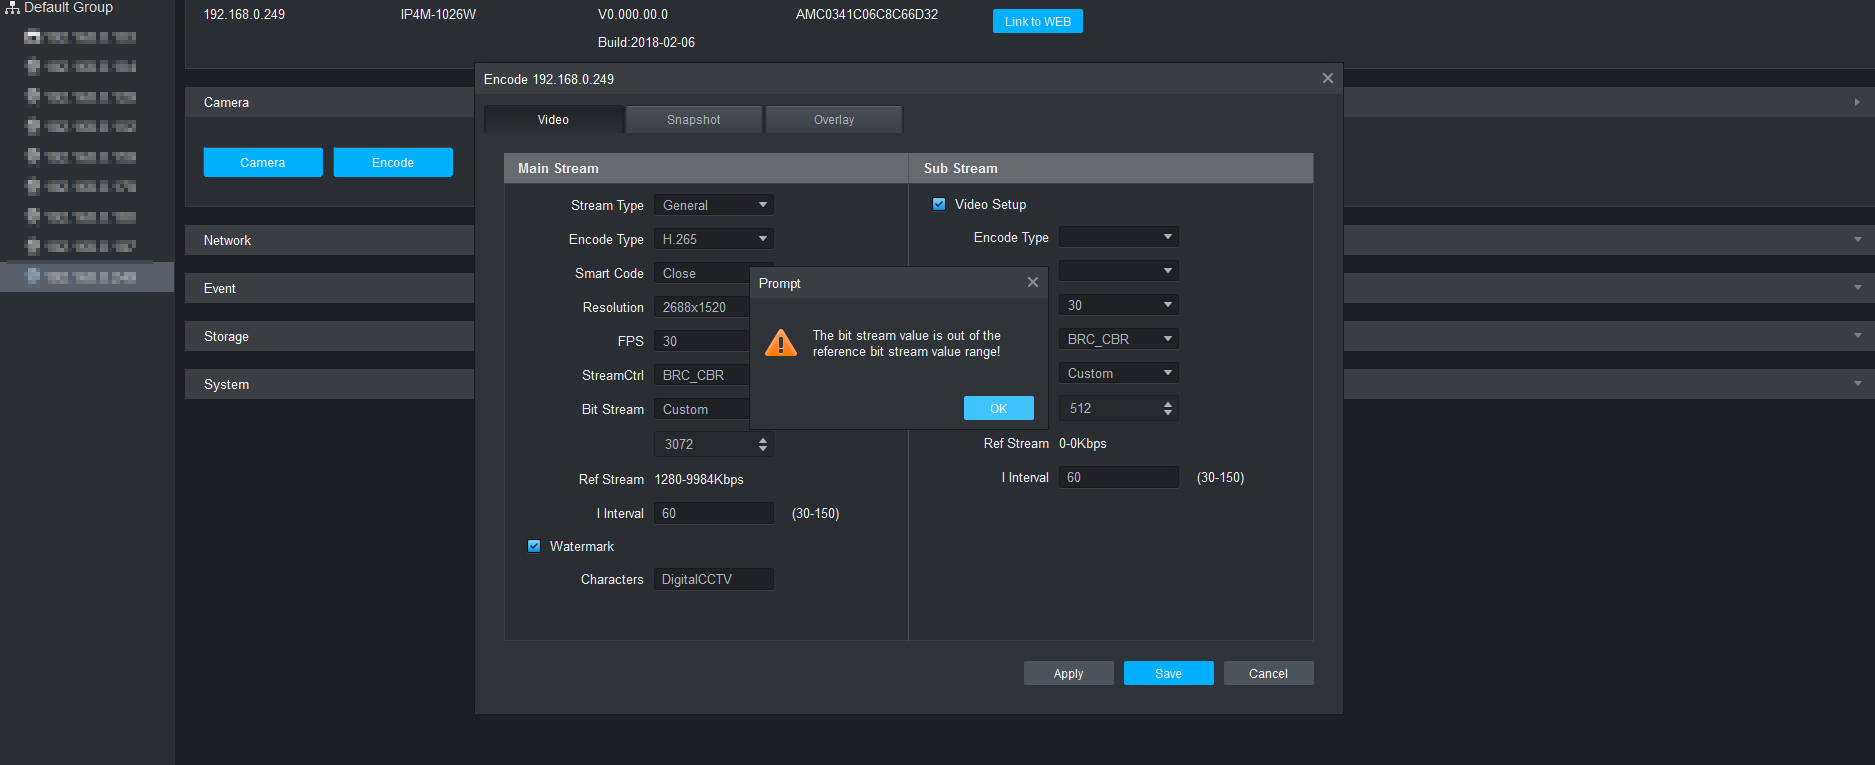Open the sub stream BRC_CBR dropdown
This screenshot has width=1875, height=765.
coord(1119,339)
